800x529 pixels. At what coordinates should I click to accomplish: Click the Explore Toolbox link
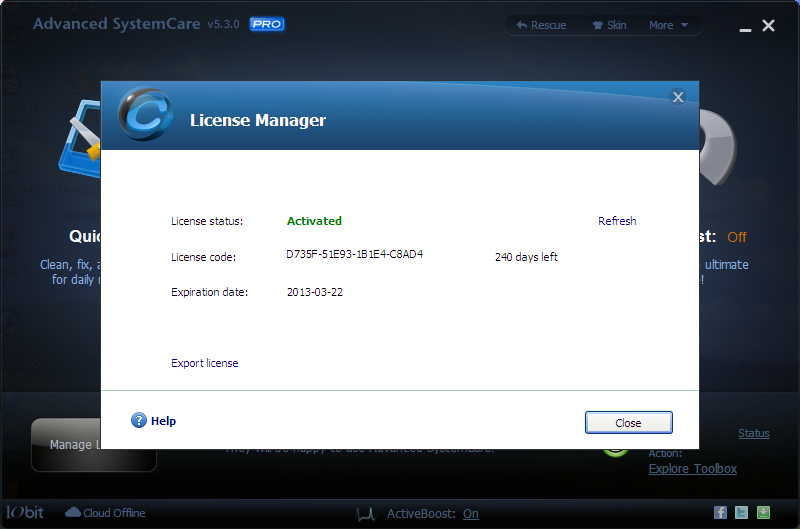(693, 469)
